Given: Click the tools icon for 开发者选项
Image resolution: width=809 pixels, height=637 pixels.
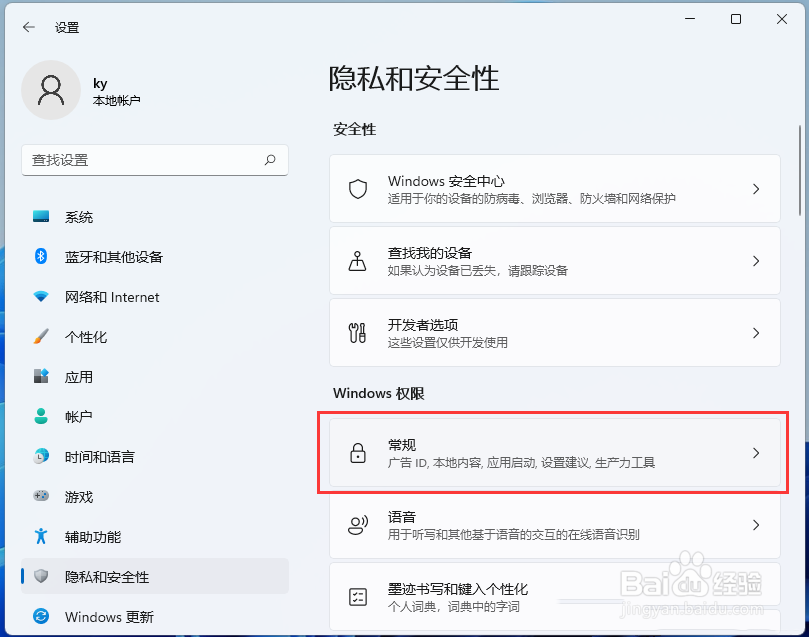Looking at the screenshot, I should tap(358, 333).
